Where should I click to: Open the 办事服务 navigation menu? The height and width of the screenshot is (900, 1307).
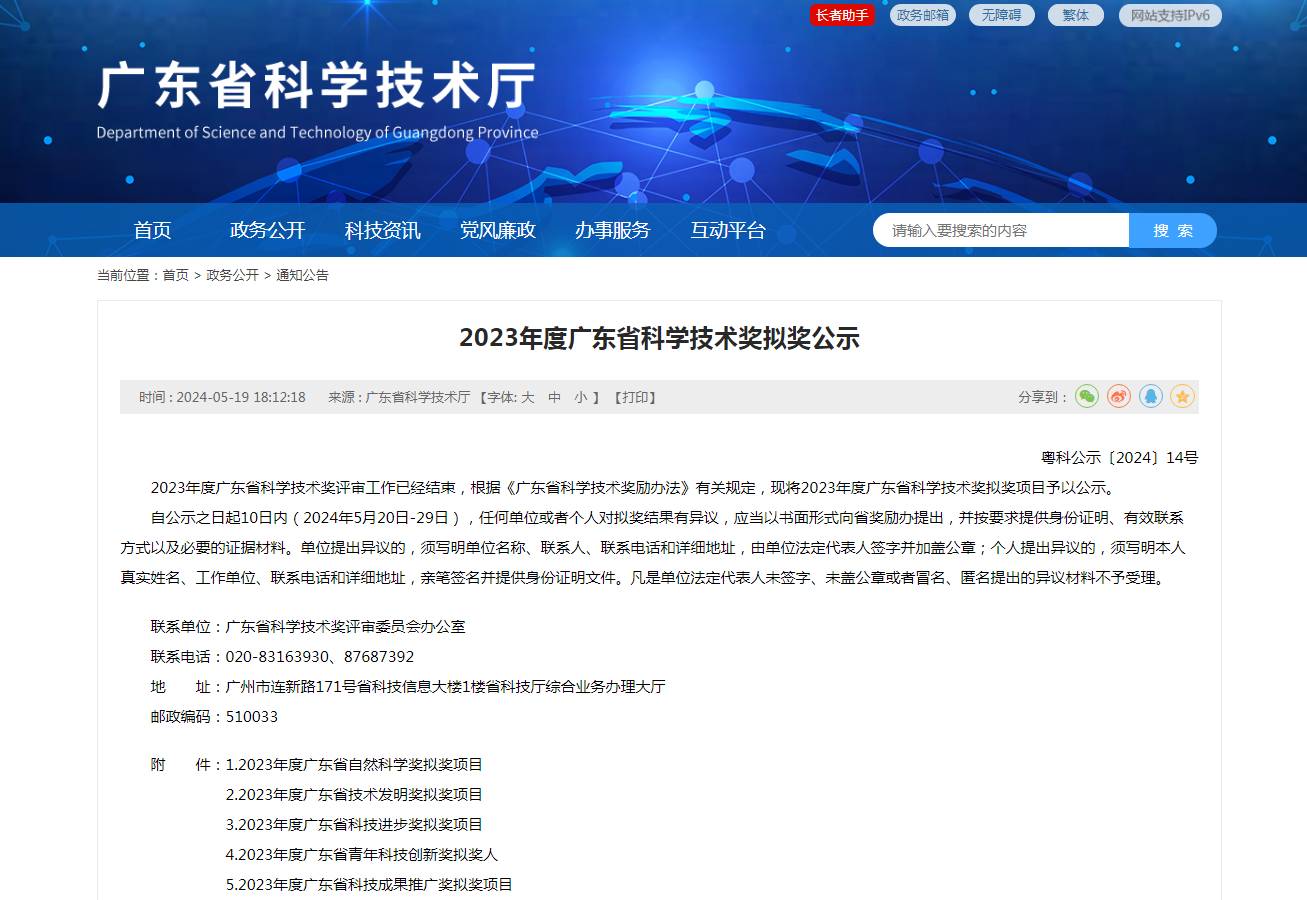point(613,230)
